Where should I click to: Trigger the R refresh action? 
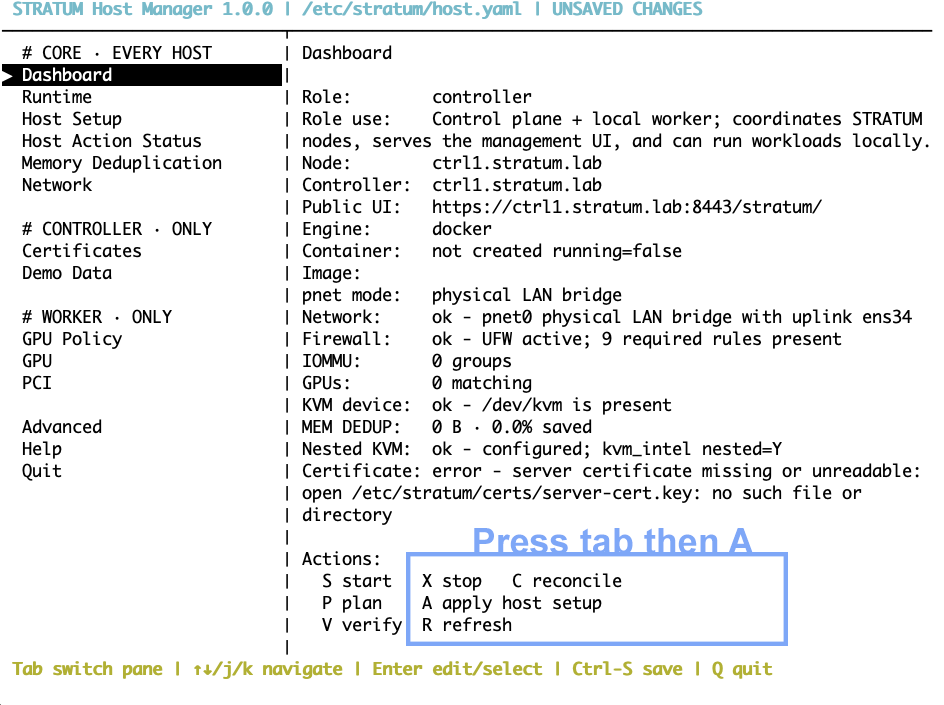467,626
